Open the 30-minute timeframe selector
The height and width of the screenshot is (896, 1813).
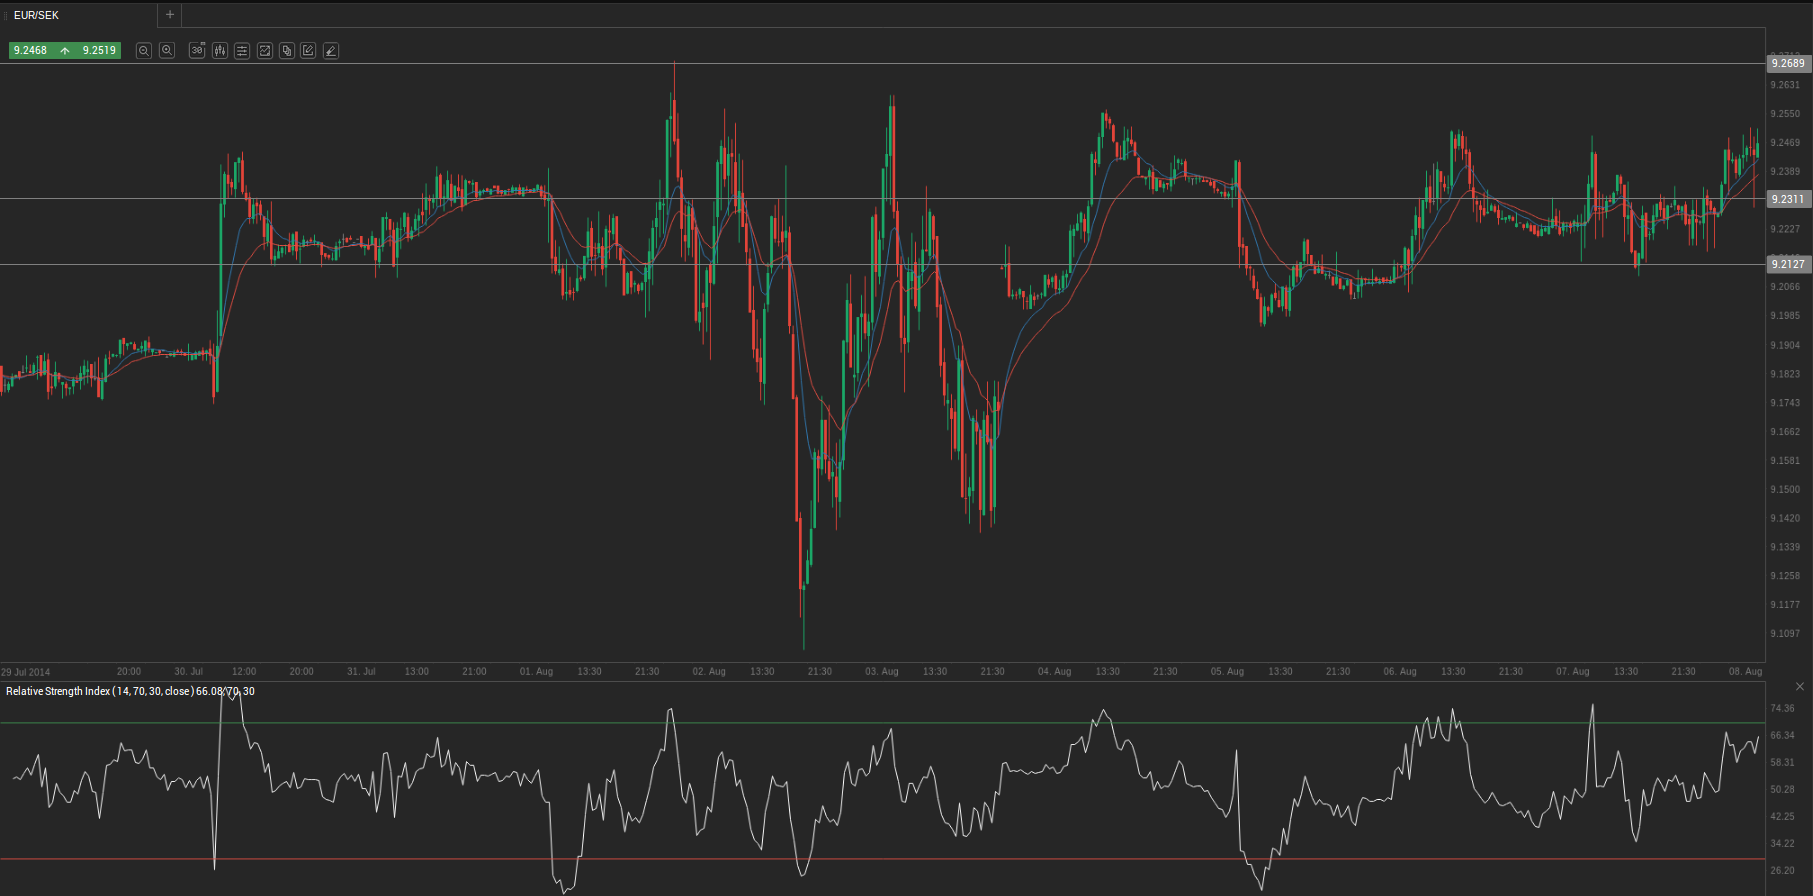197,51
